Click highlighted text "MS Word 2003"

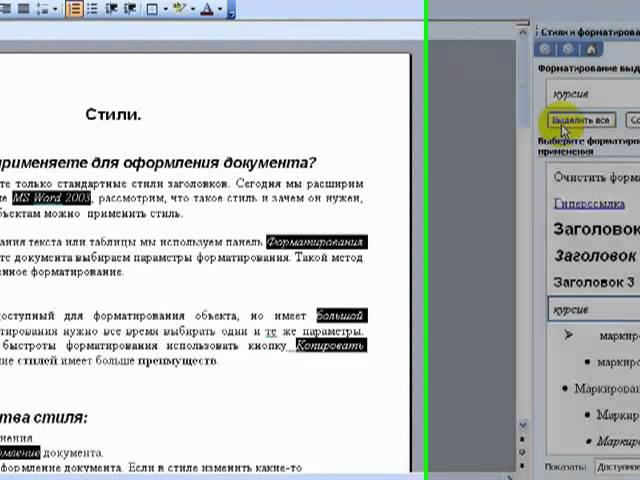51,198
